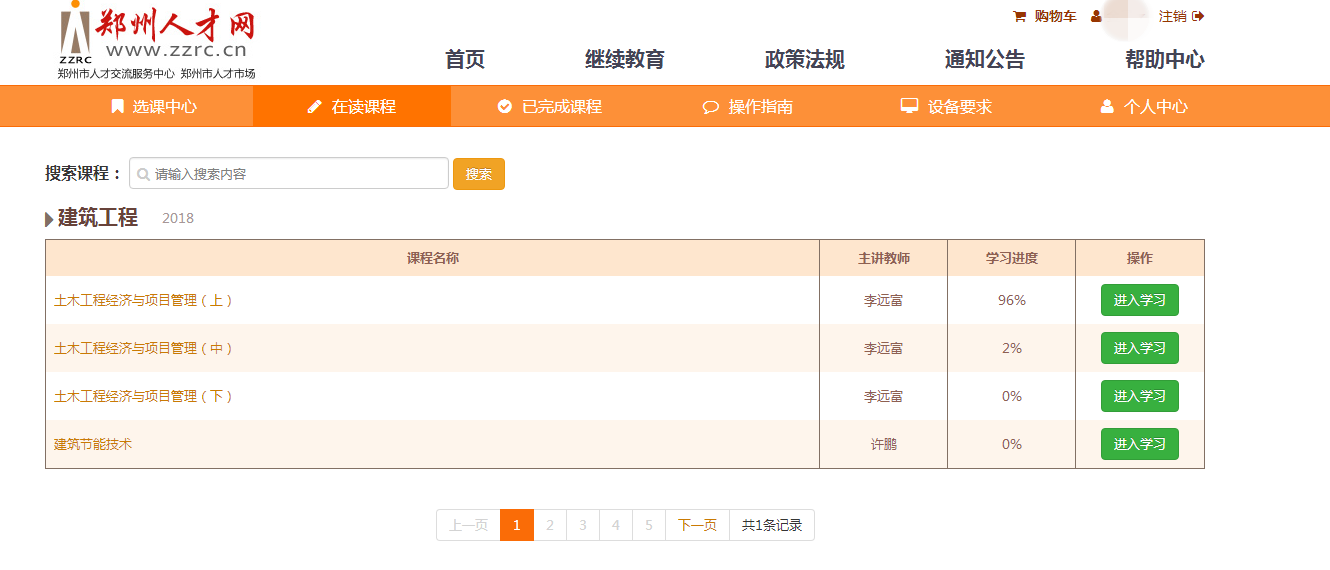
Task: Go to 个人中心 personal center
Action: [x=1144, y=106]
